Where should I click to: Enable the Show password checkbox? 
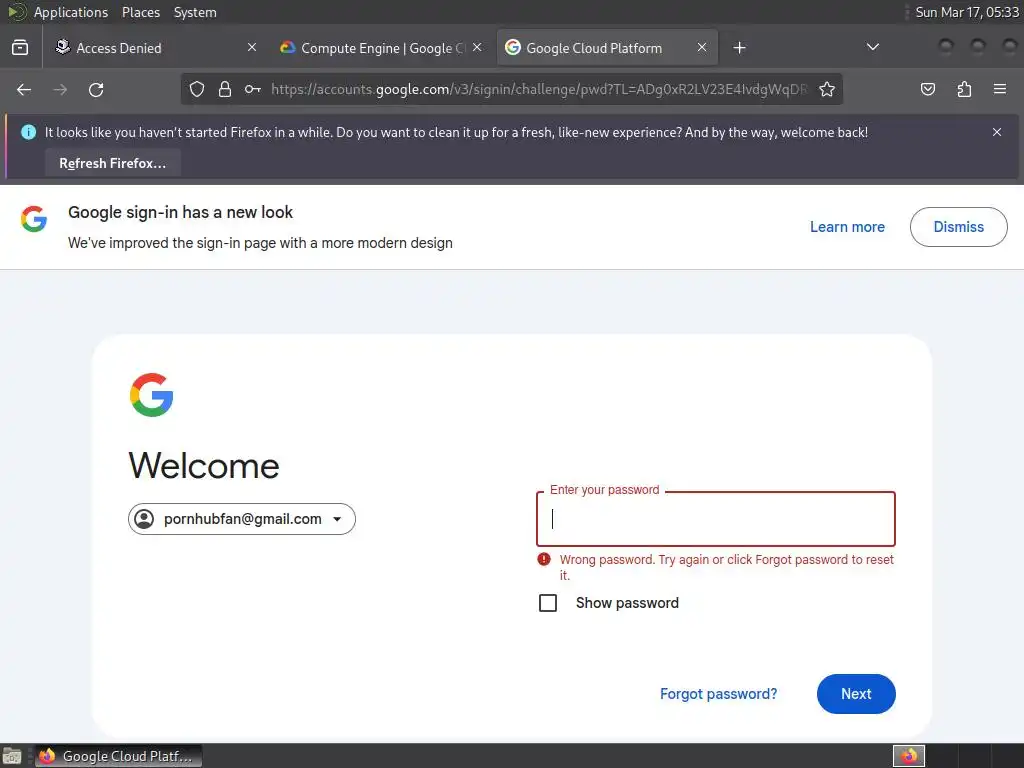pyautogui.click(x=548, y=603)
